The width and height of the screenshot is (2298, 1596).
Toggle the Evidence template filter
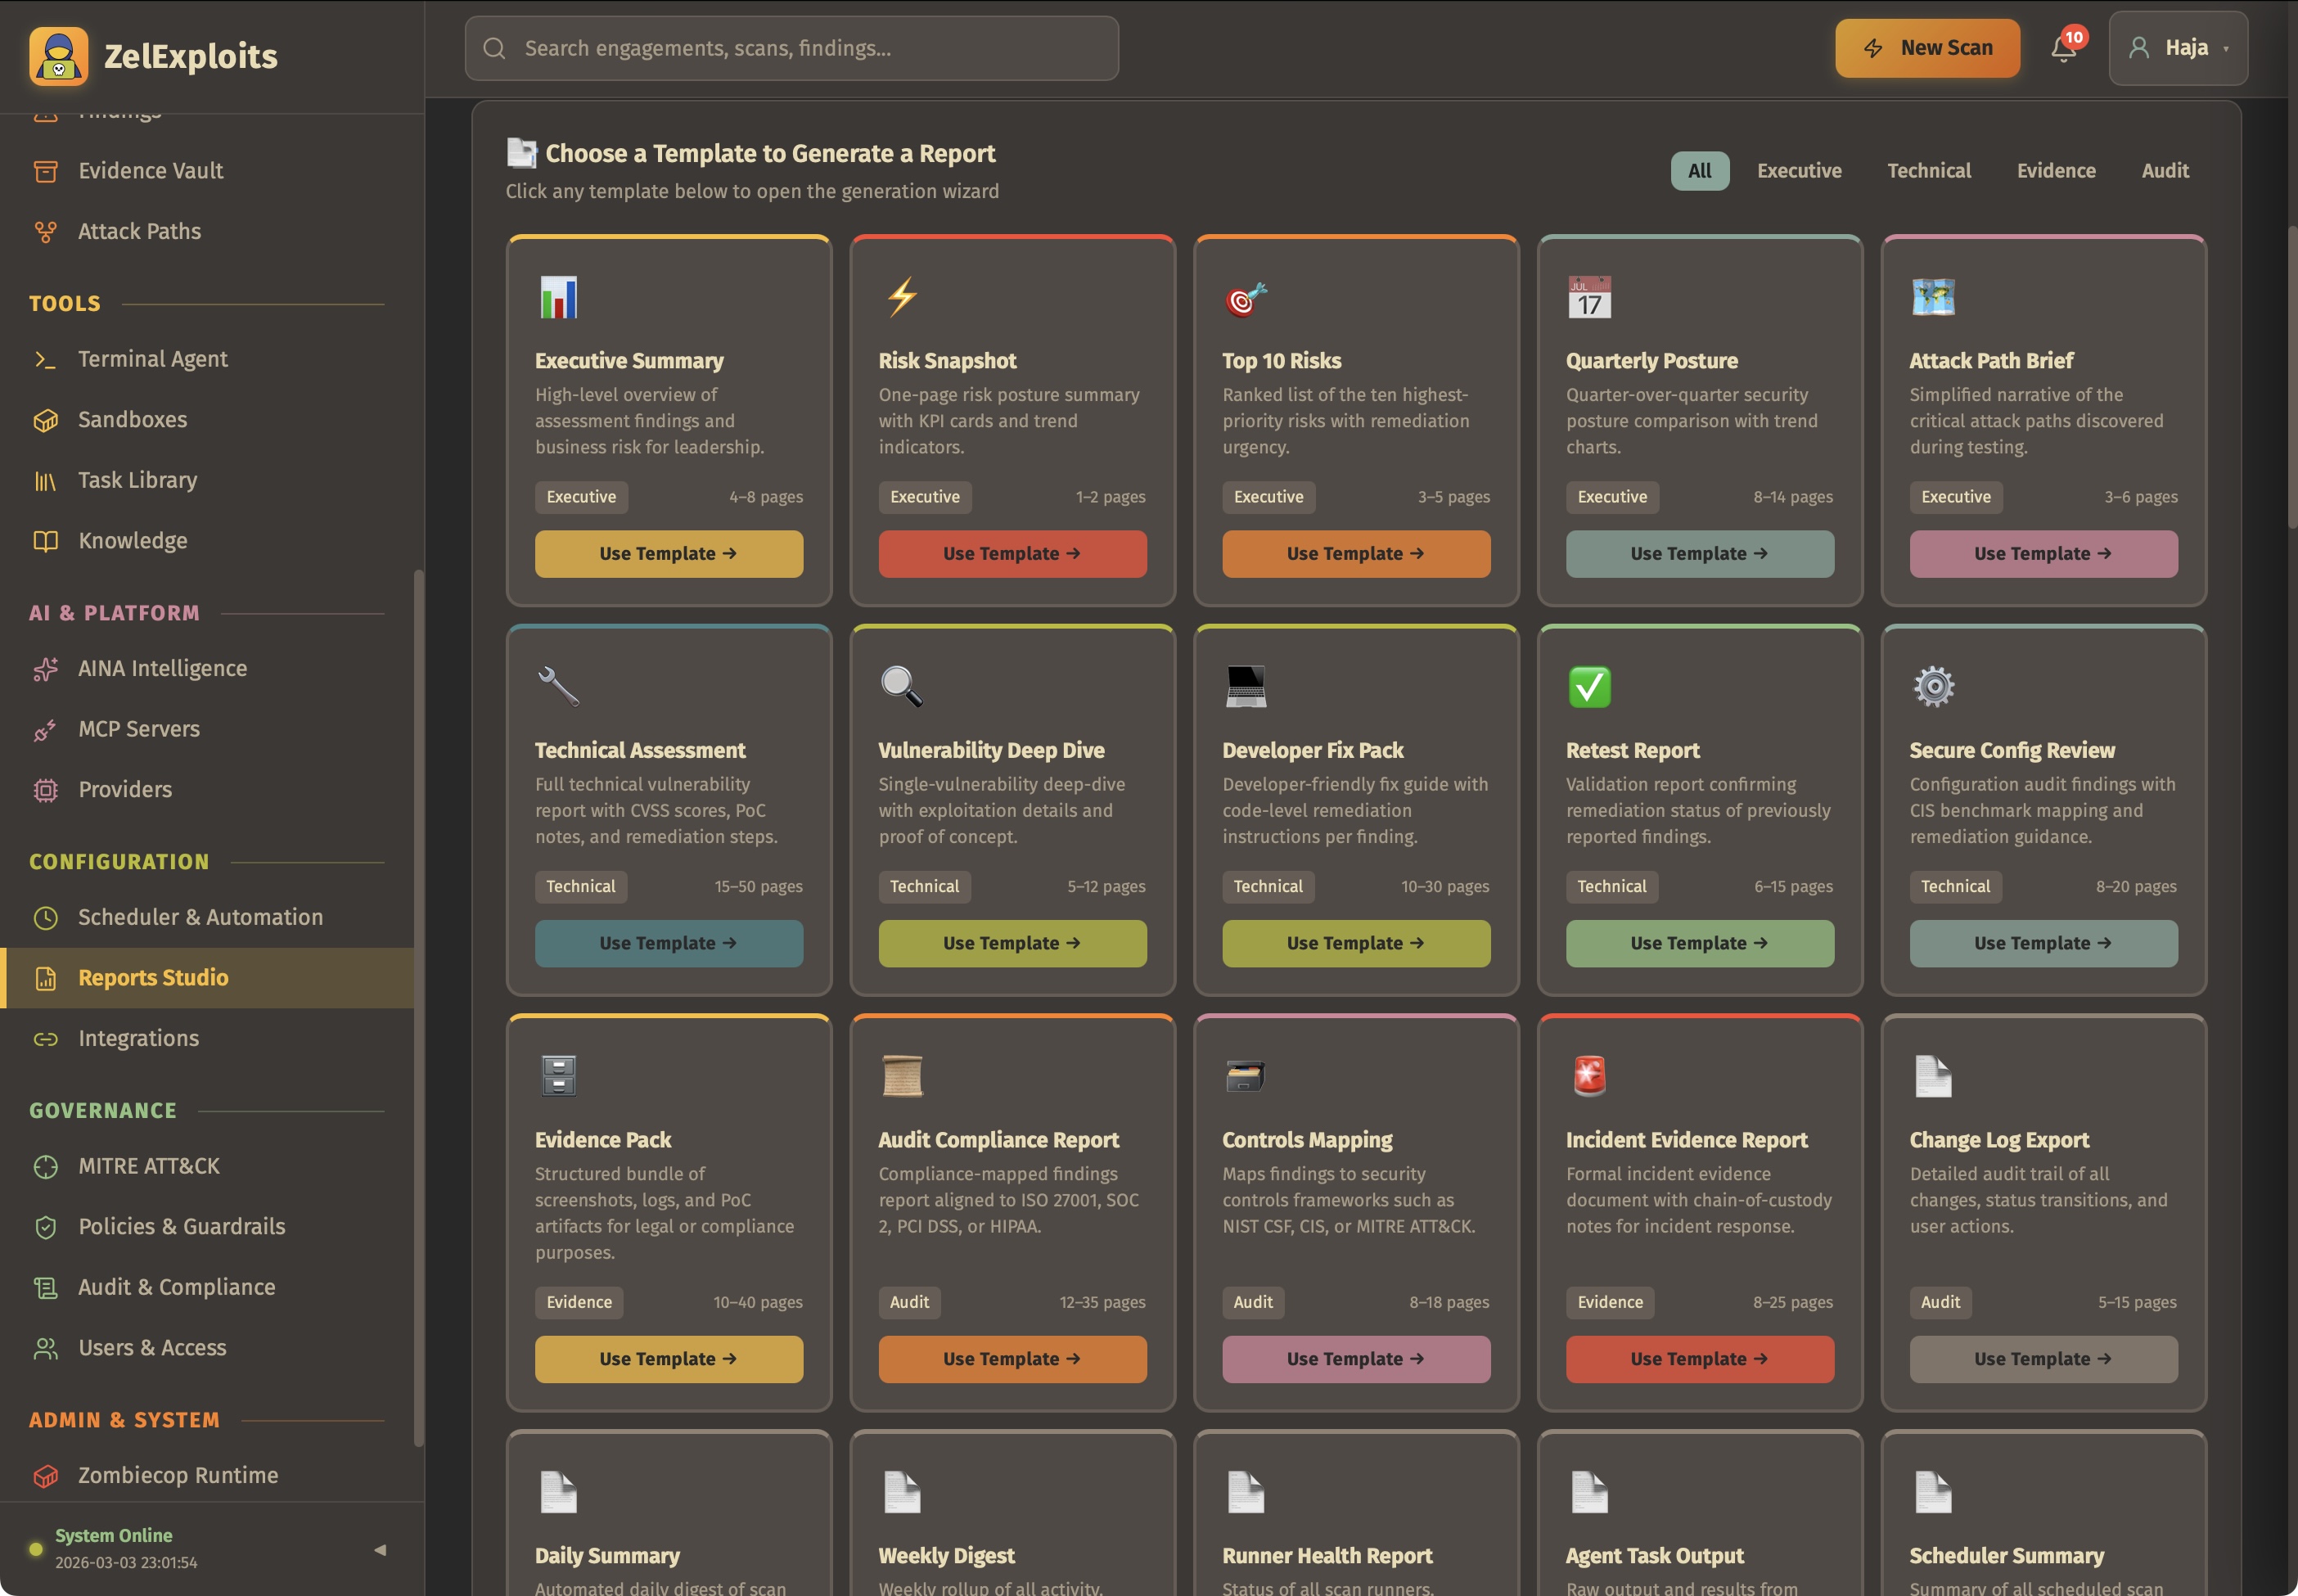coord(2054,170)
